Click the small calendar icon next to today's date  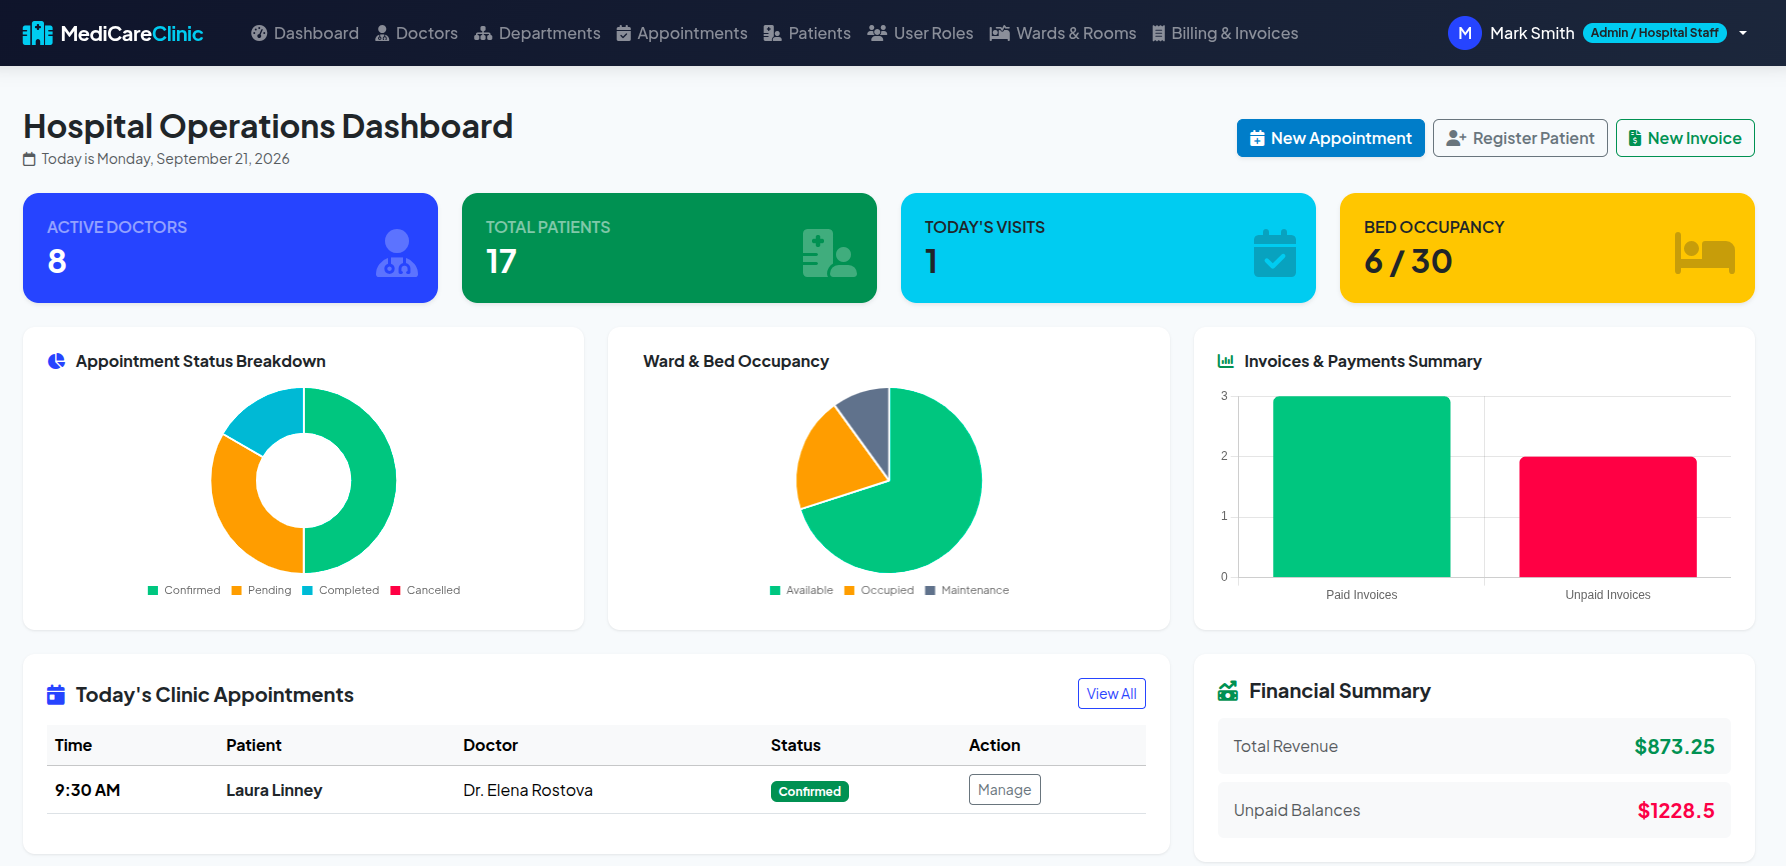(29, 159)
